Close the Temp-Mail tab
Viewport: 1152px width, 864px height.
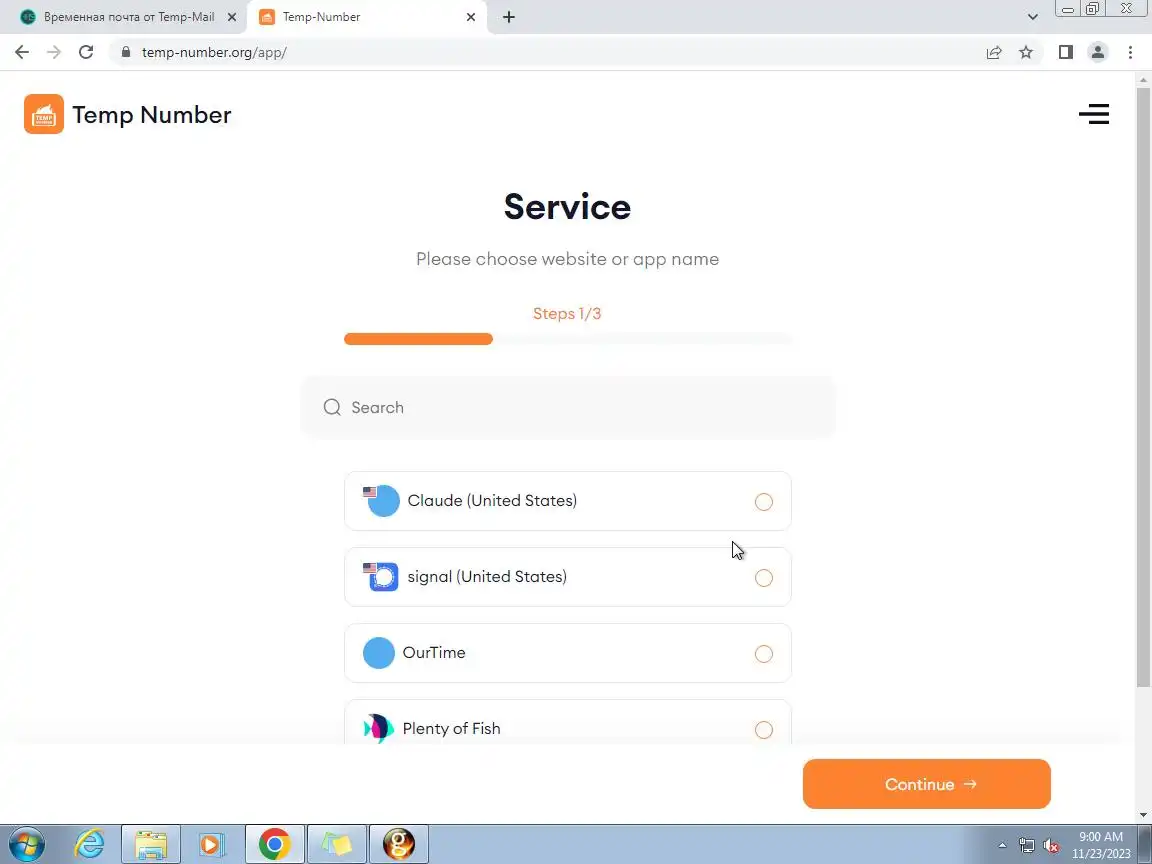pyautogui.click(x=231, y=17)
